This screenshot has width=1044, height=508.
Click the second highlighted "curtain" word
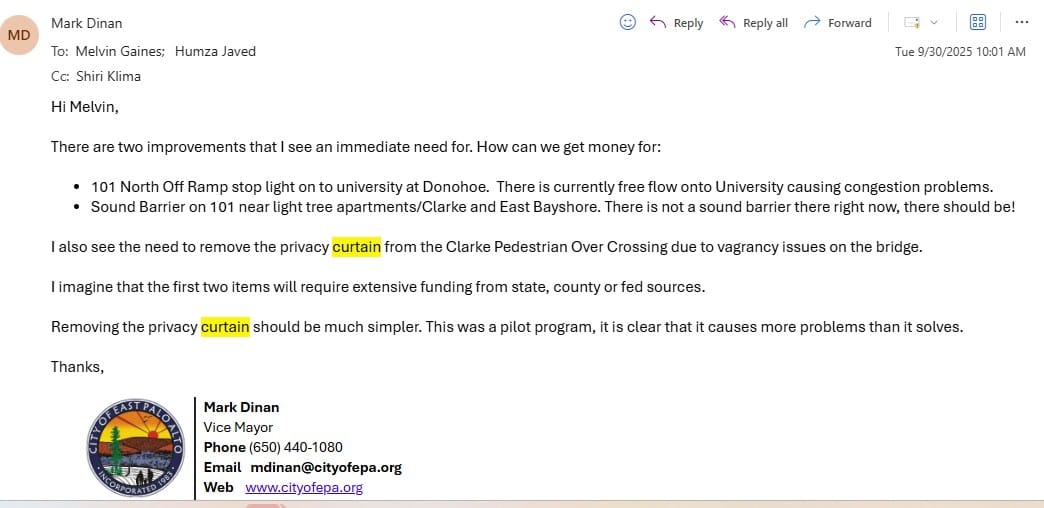pos(225,327)
